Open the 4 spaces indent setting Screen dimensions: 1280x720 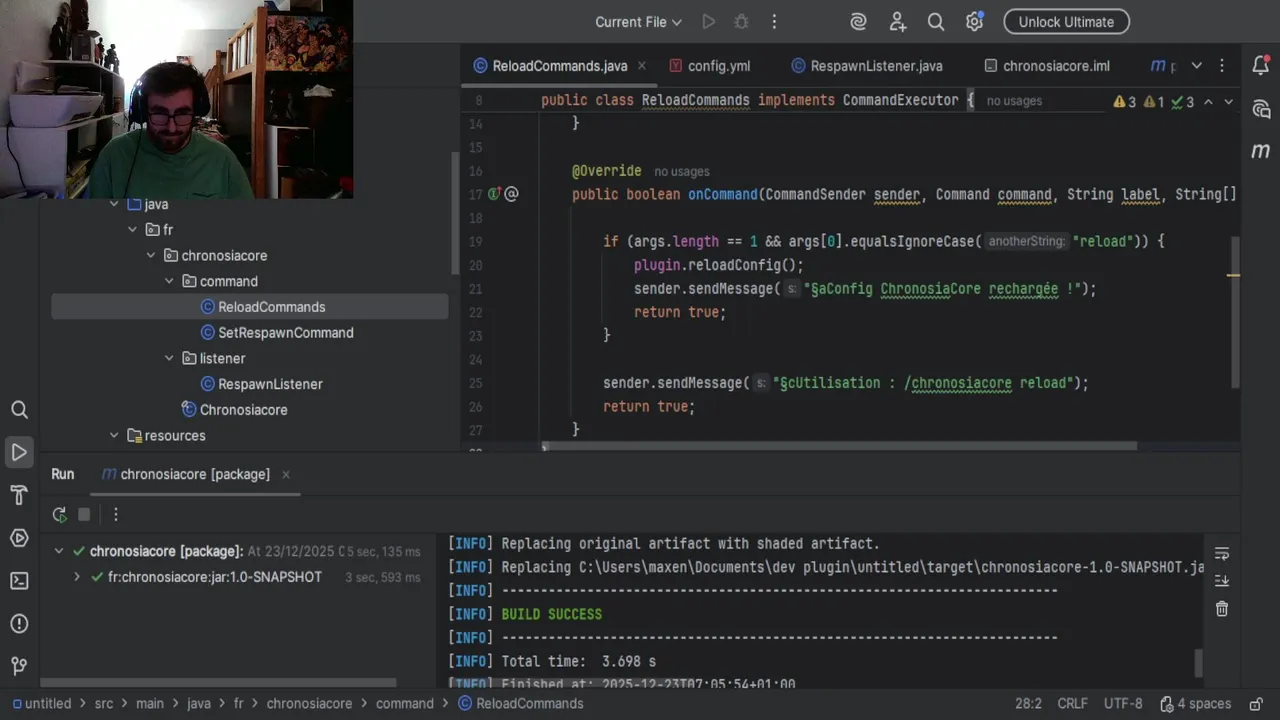click(x=1195, y=703)
